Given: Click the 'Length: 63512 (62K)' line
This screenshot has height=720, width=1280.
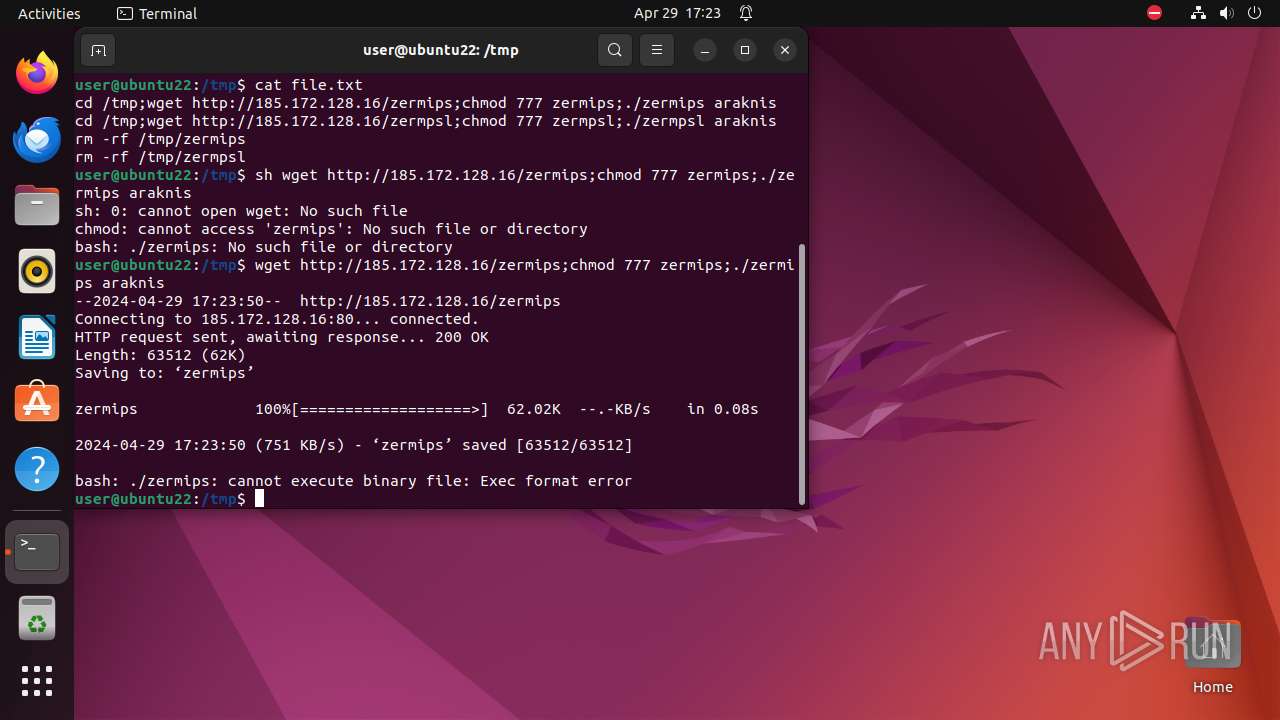Looking at the screenshot, I should click(160, 355).
